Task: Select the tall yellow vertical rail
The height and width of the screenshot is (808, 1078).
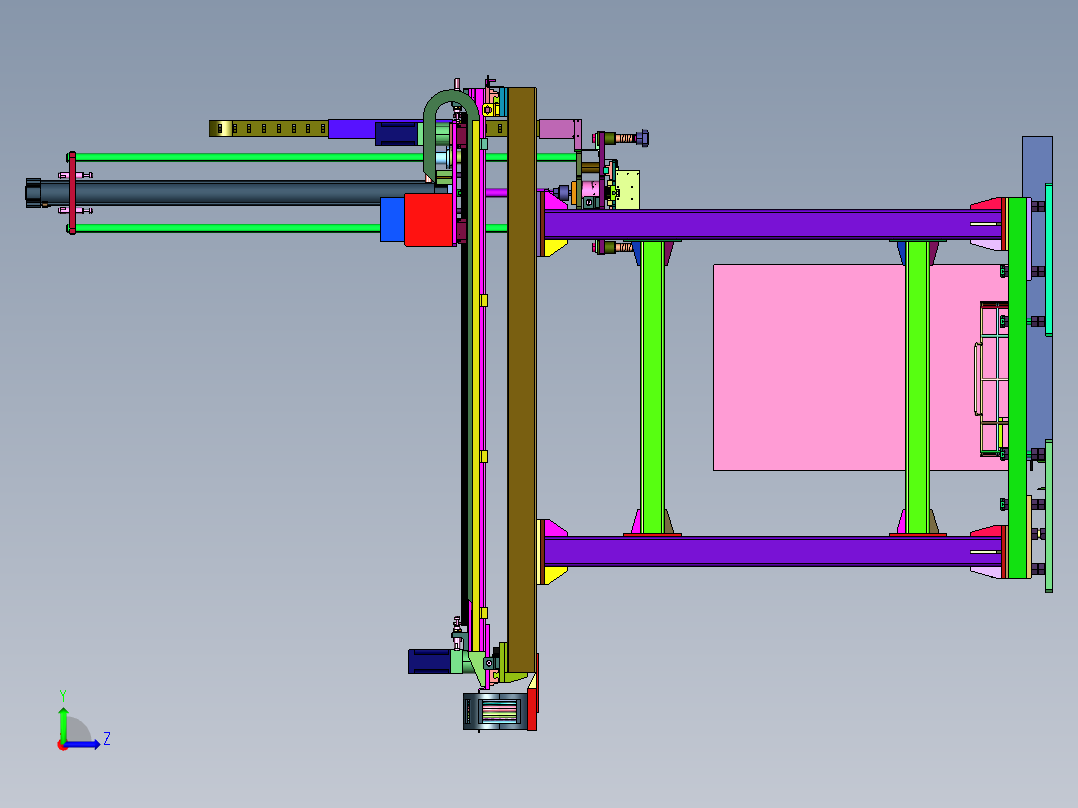Action: point(476,385)
